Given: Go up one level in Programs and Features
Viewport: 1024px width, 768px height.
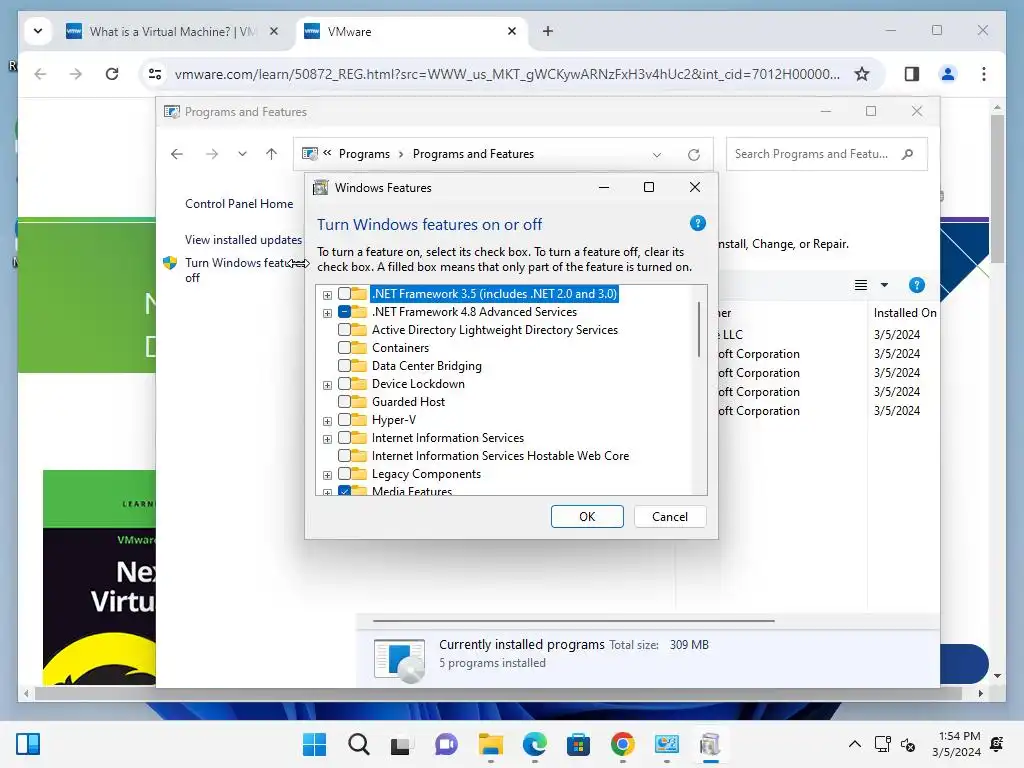Looking at the screenshot, I should pos(272,154).
